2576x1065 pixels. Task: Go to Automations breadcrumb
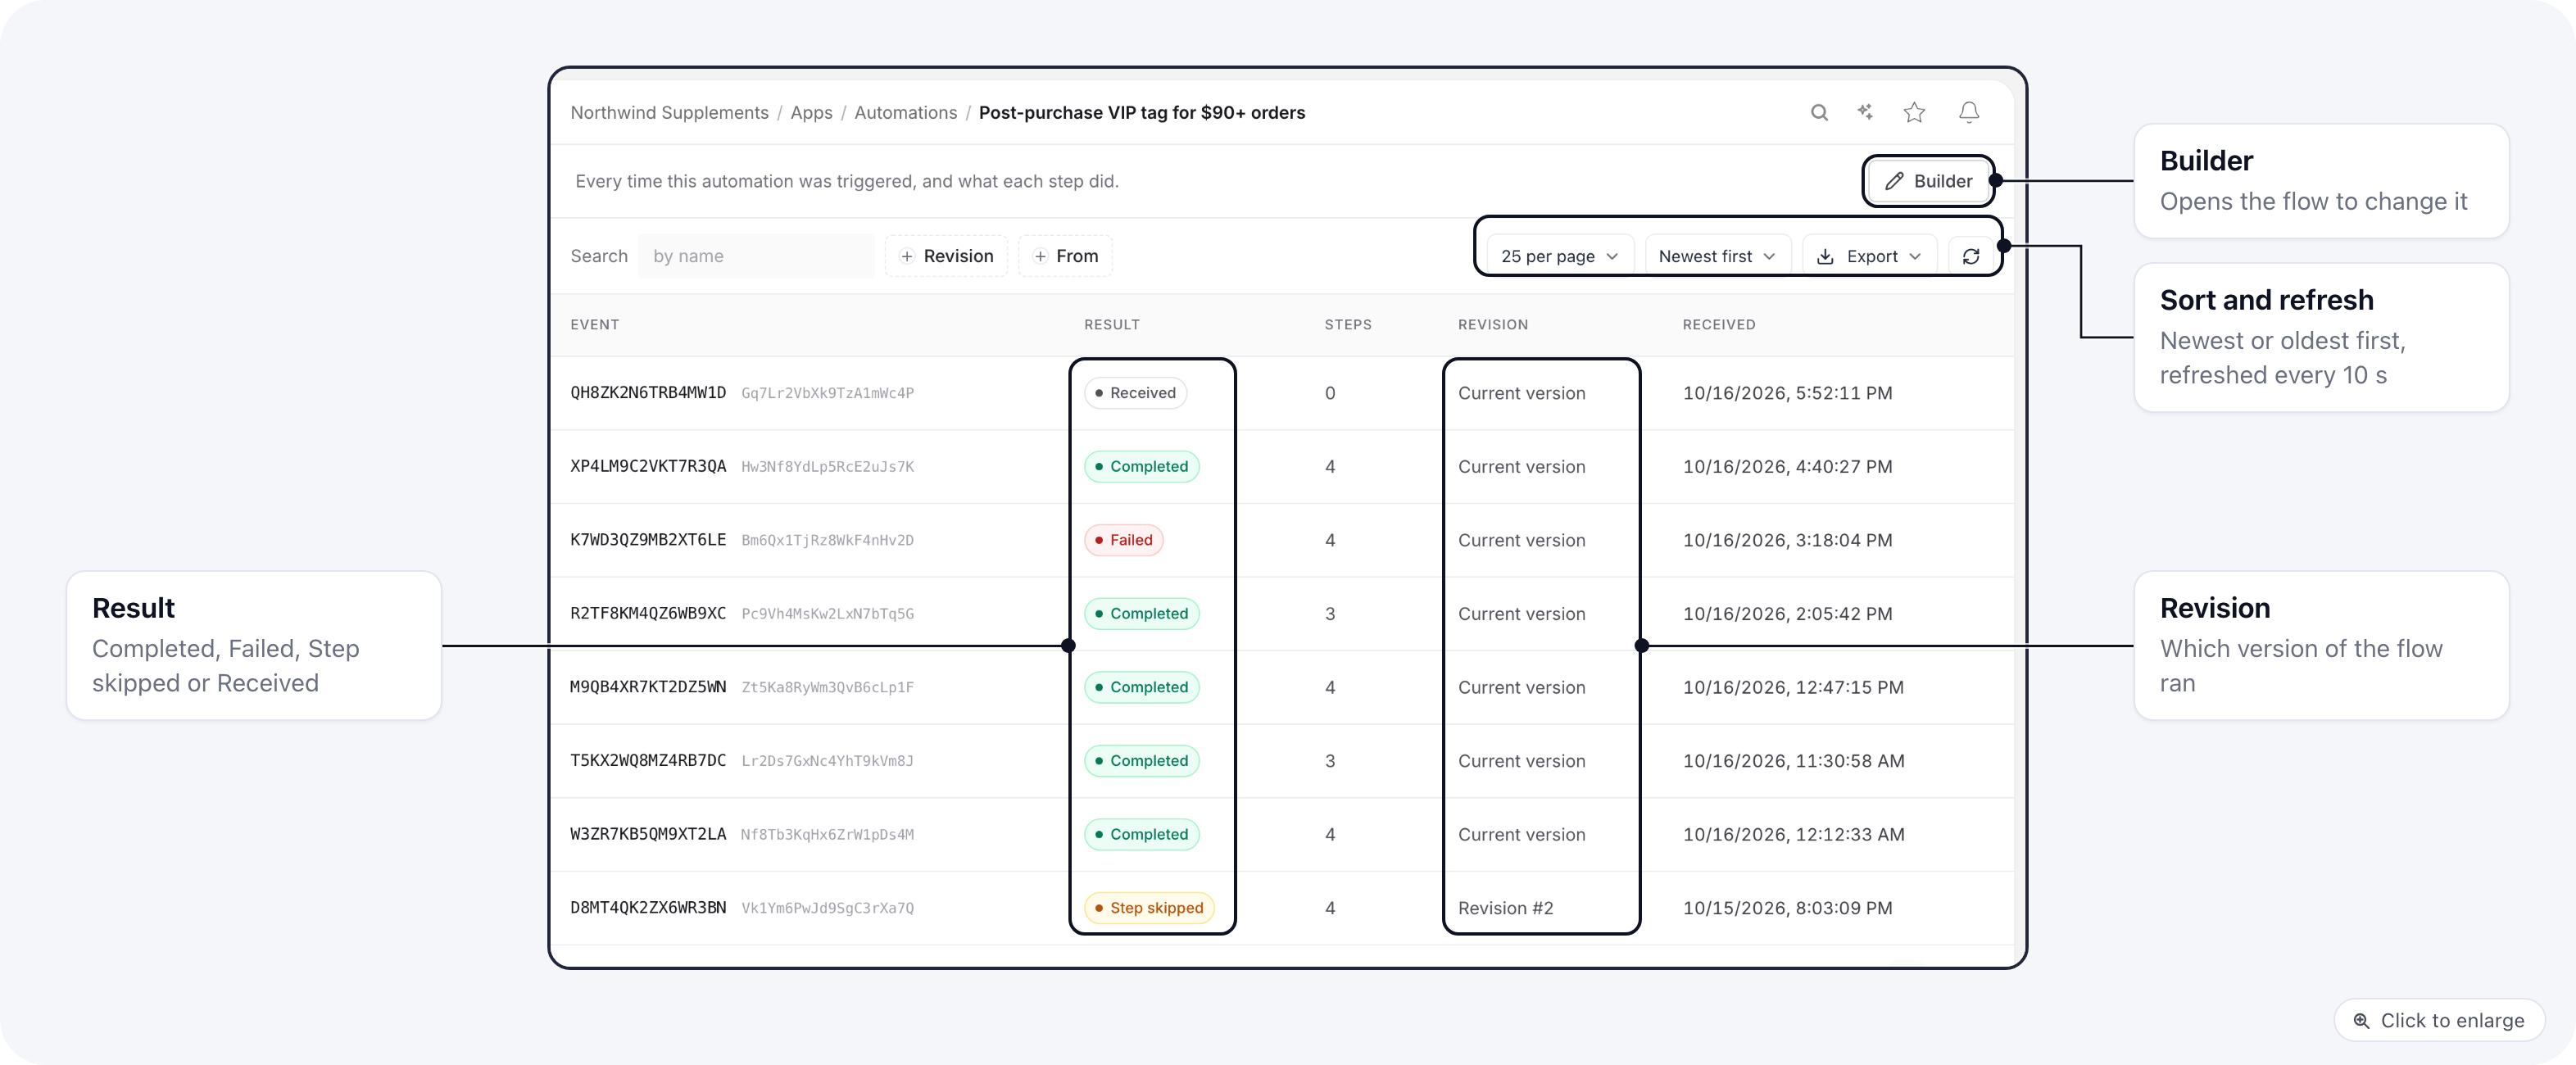click(905, 113)
